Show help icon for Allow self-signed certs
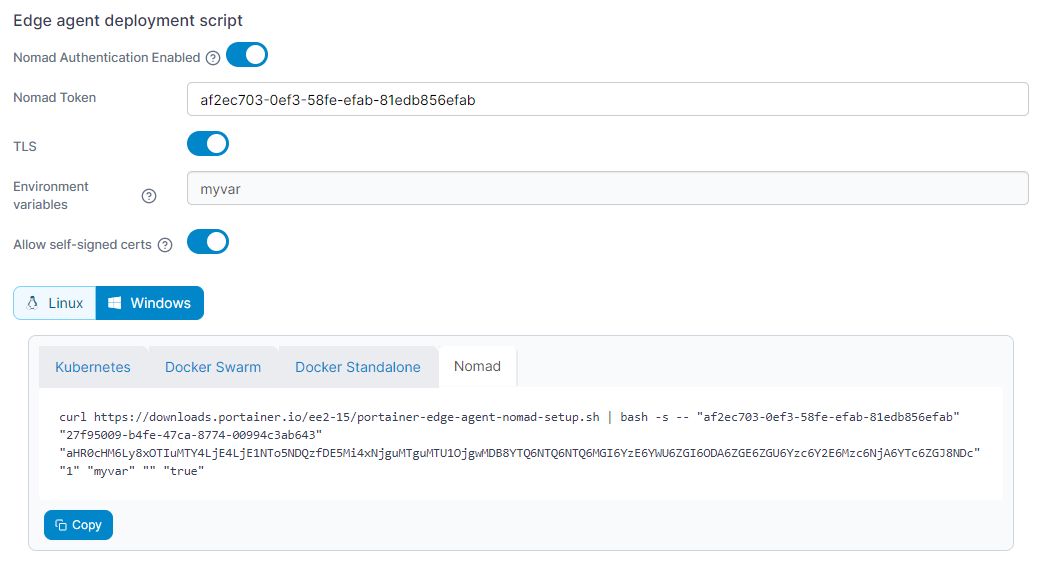Viewport: 1040px width, 566px height. [165, 246]
